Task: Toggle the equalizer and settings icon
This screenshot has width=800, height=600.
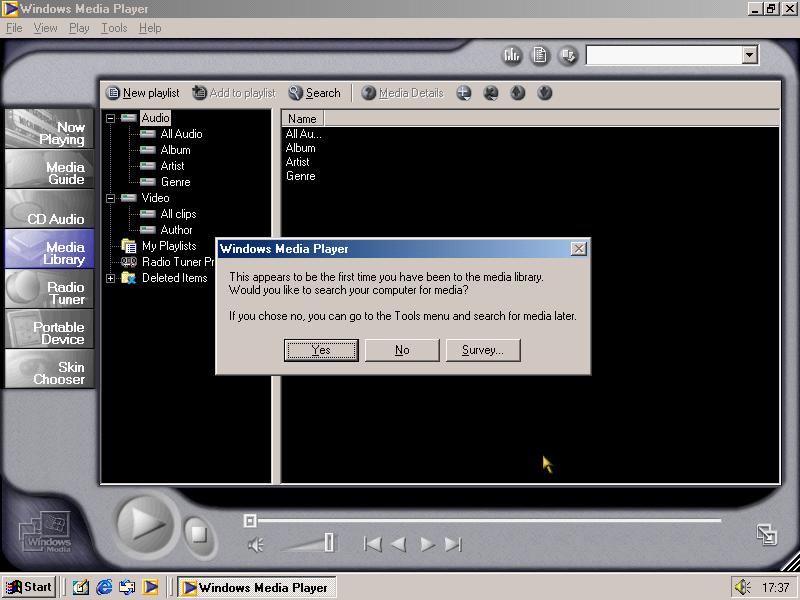Action: (512, 55)
